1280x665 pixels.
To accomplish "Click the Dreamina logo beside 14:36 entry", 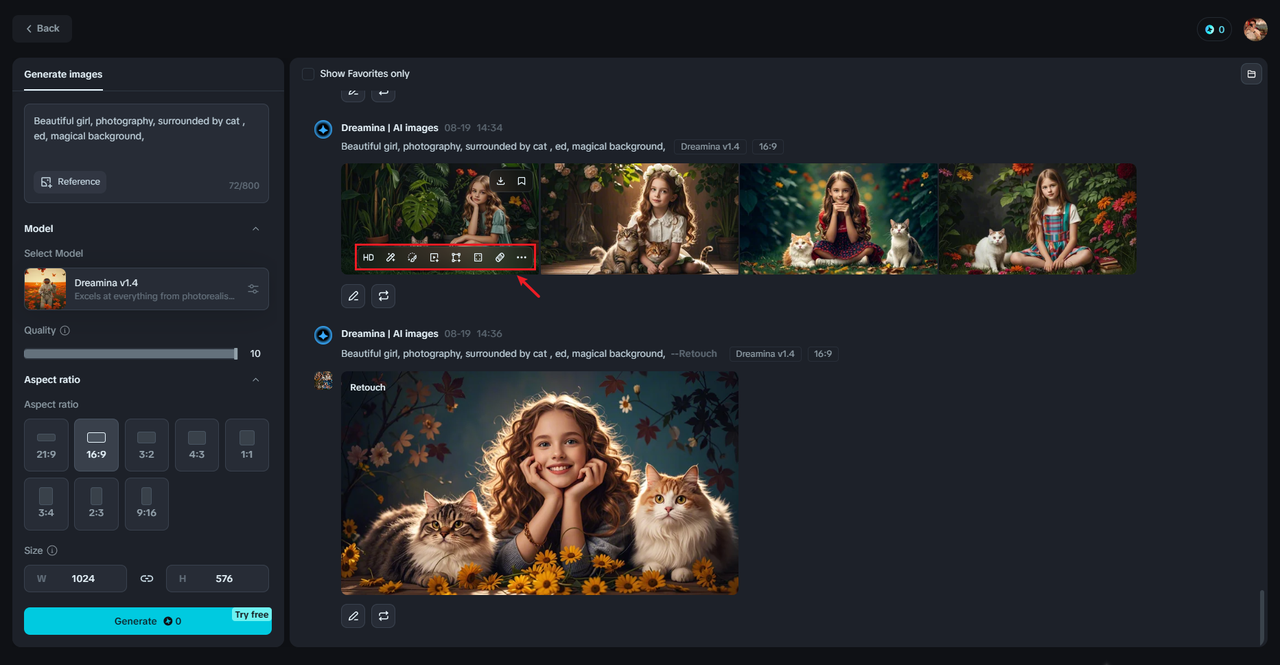I will 323,335.
